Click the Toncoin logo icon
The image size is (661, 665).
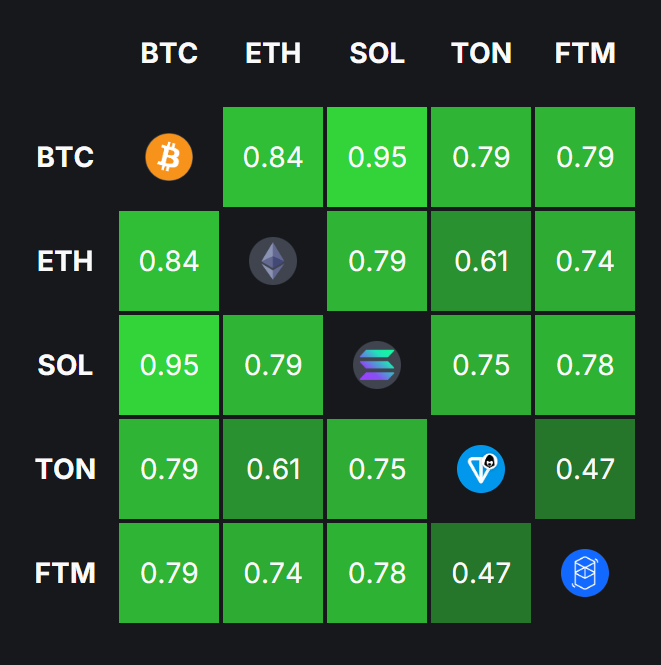(x=481, y=469)
